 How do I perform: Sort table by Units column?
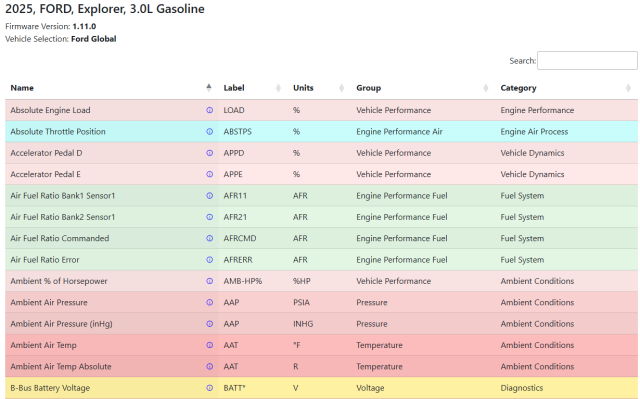pos(319,88)
